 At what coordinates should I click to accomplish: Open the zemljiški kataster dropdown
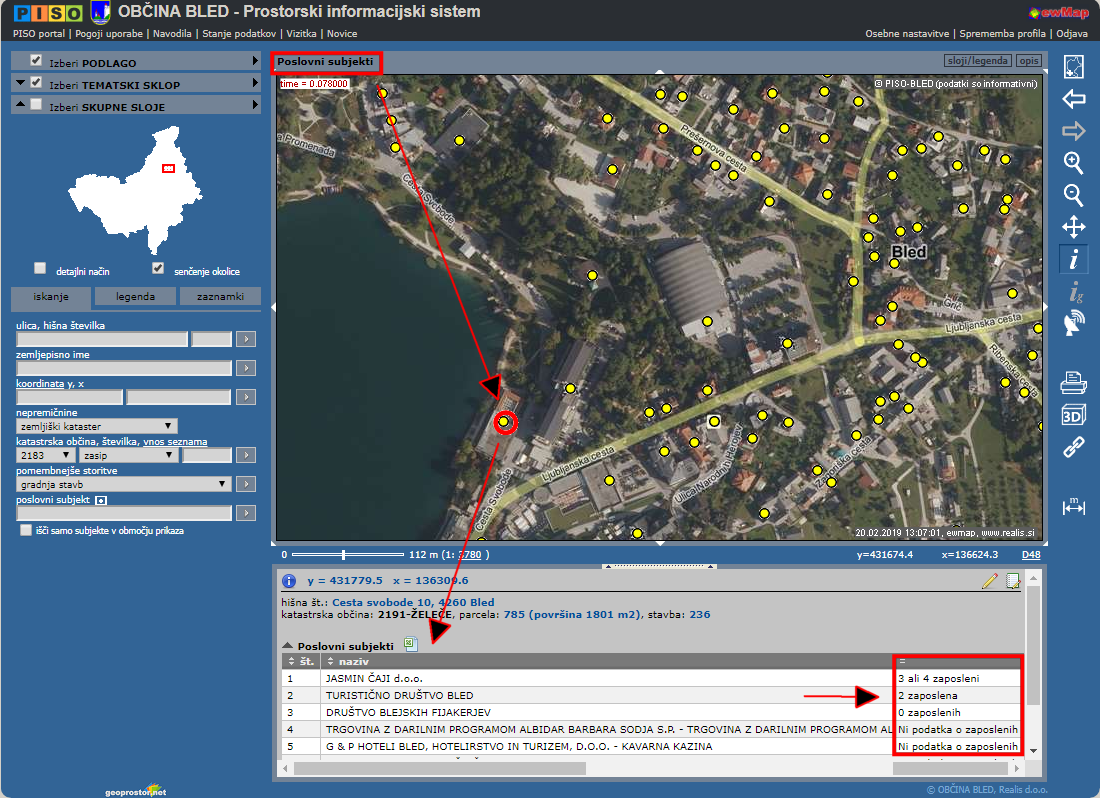97,426
